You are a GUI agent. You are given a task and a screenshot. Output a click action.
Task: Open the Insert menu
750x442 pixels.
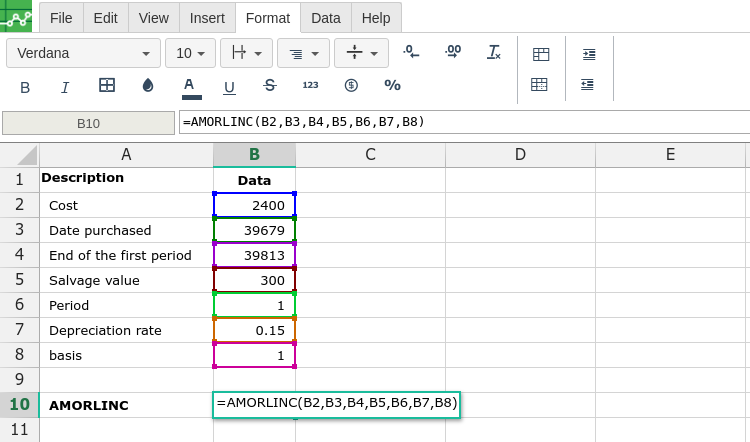point(207,18)
